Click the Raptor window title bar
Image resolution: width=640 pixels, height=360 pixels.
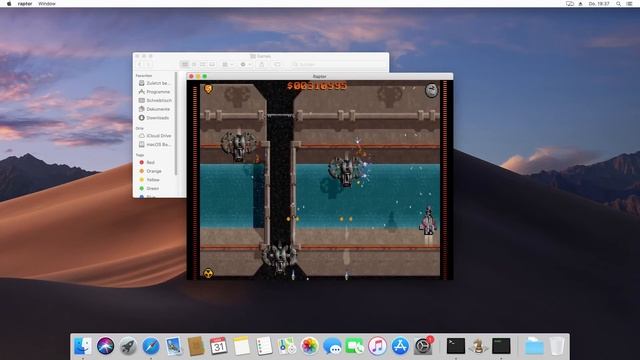pos(320,76)
